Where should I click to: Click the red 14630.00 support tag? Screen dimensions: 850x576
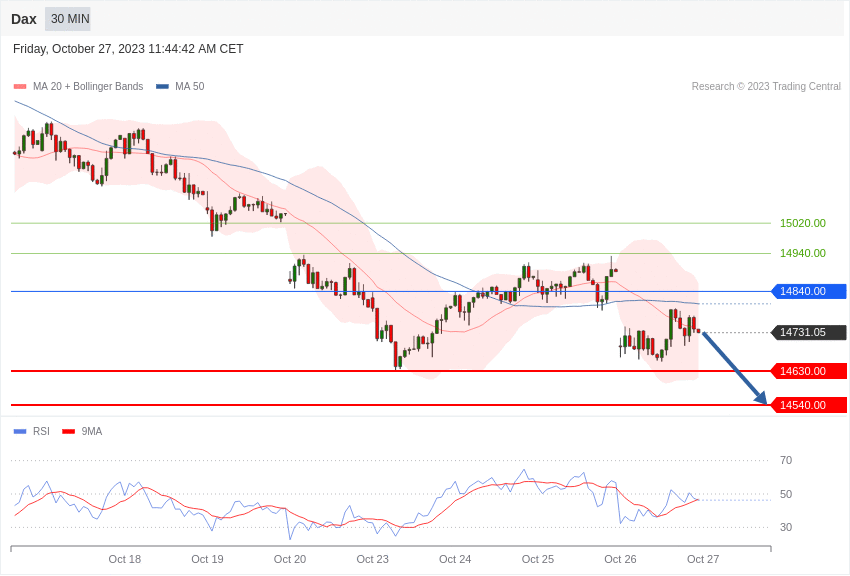(x=809, y=371)
